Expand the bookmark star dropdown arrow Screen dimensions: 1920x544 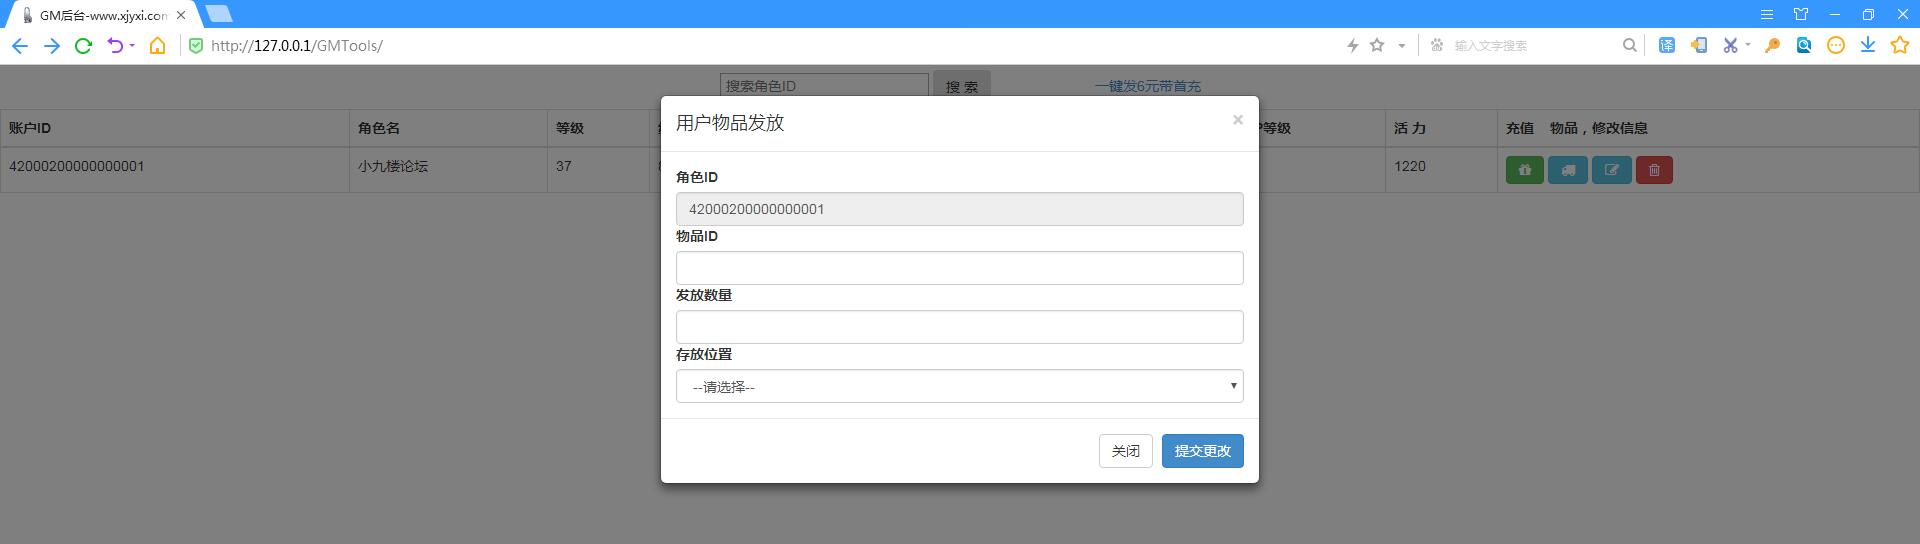(1401, 45)
